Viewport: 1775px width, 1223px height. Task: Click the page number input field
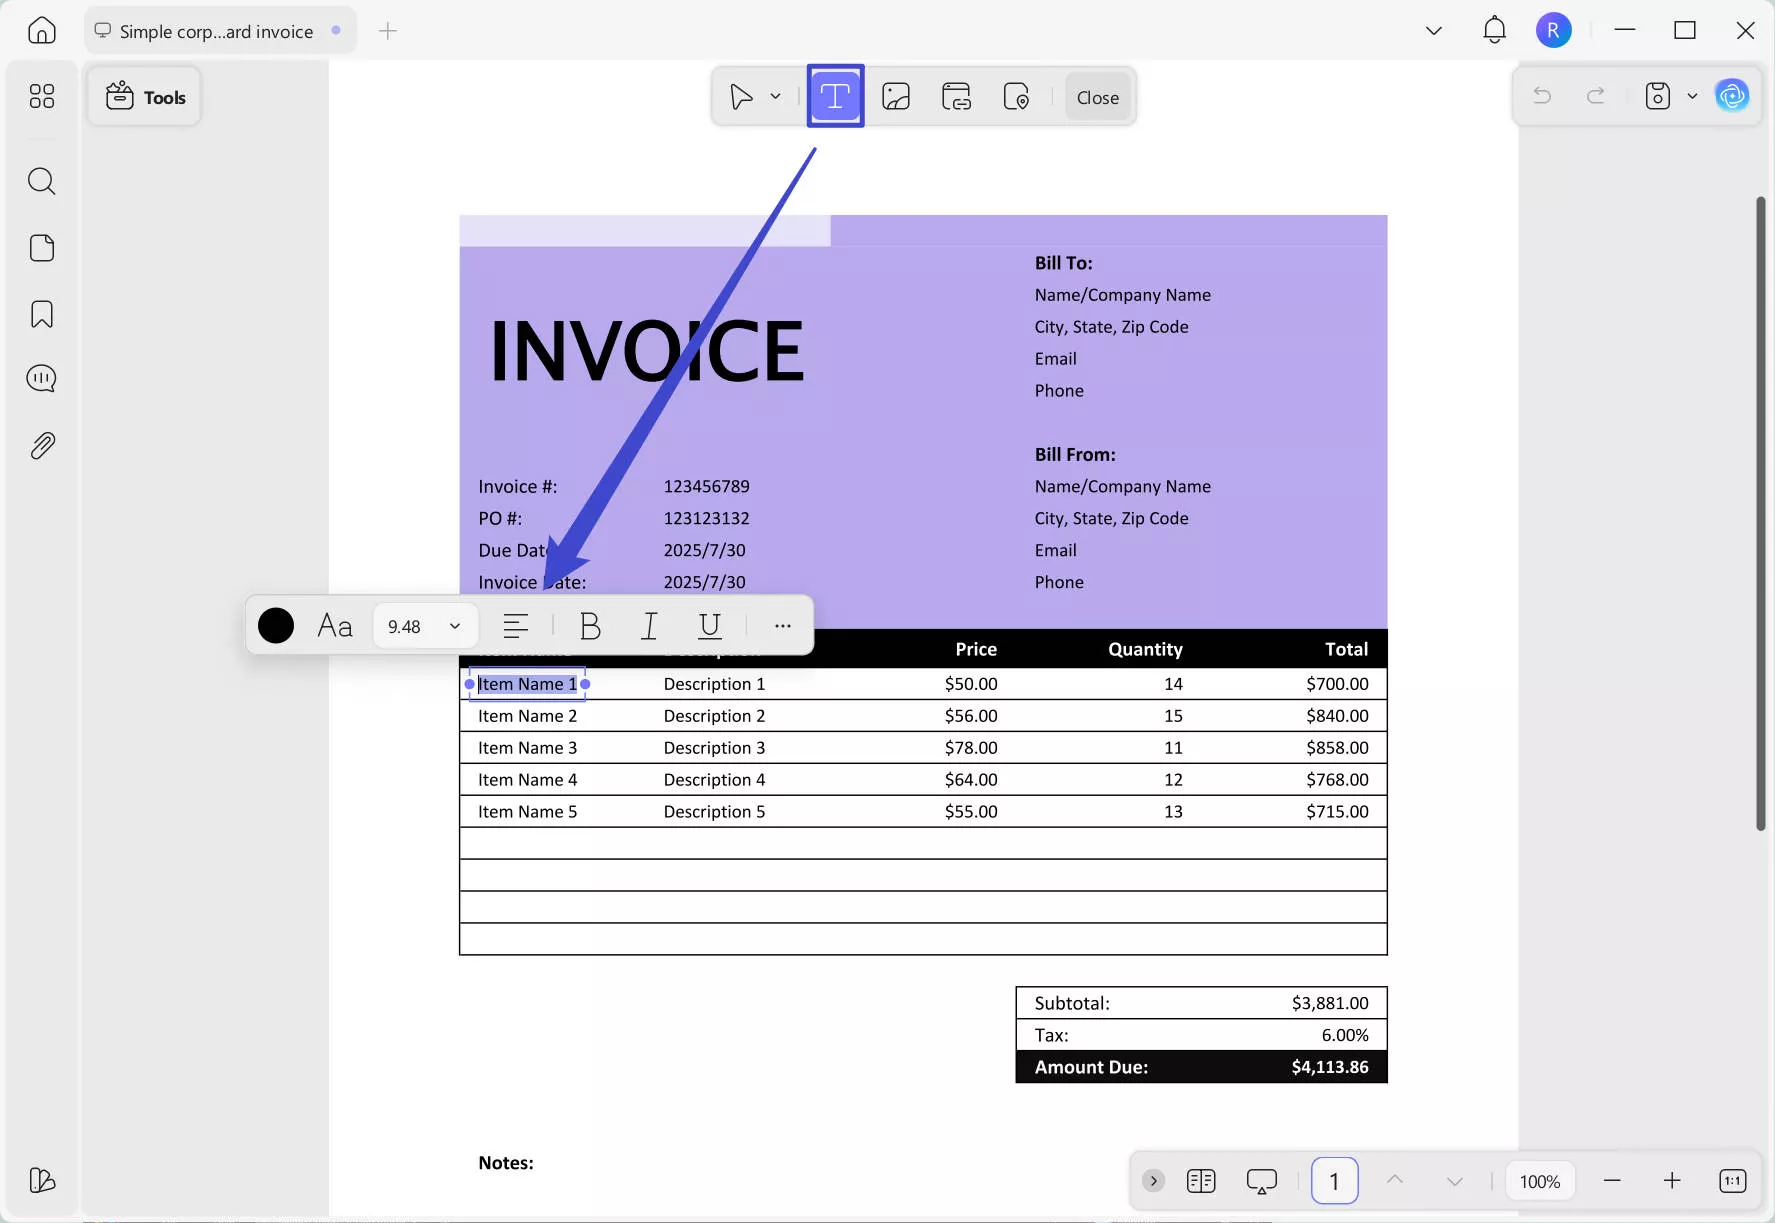click(x=1334, y=1180)
